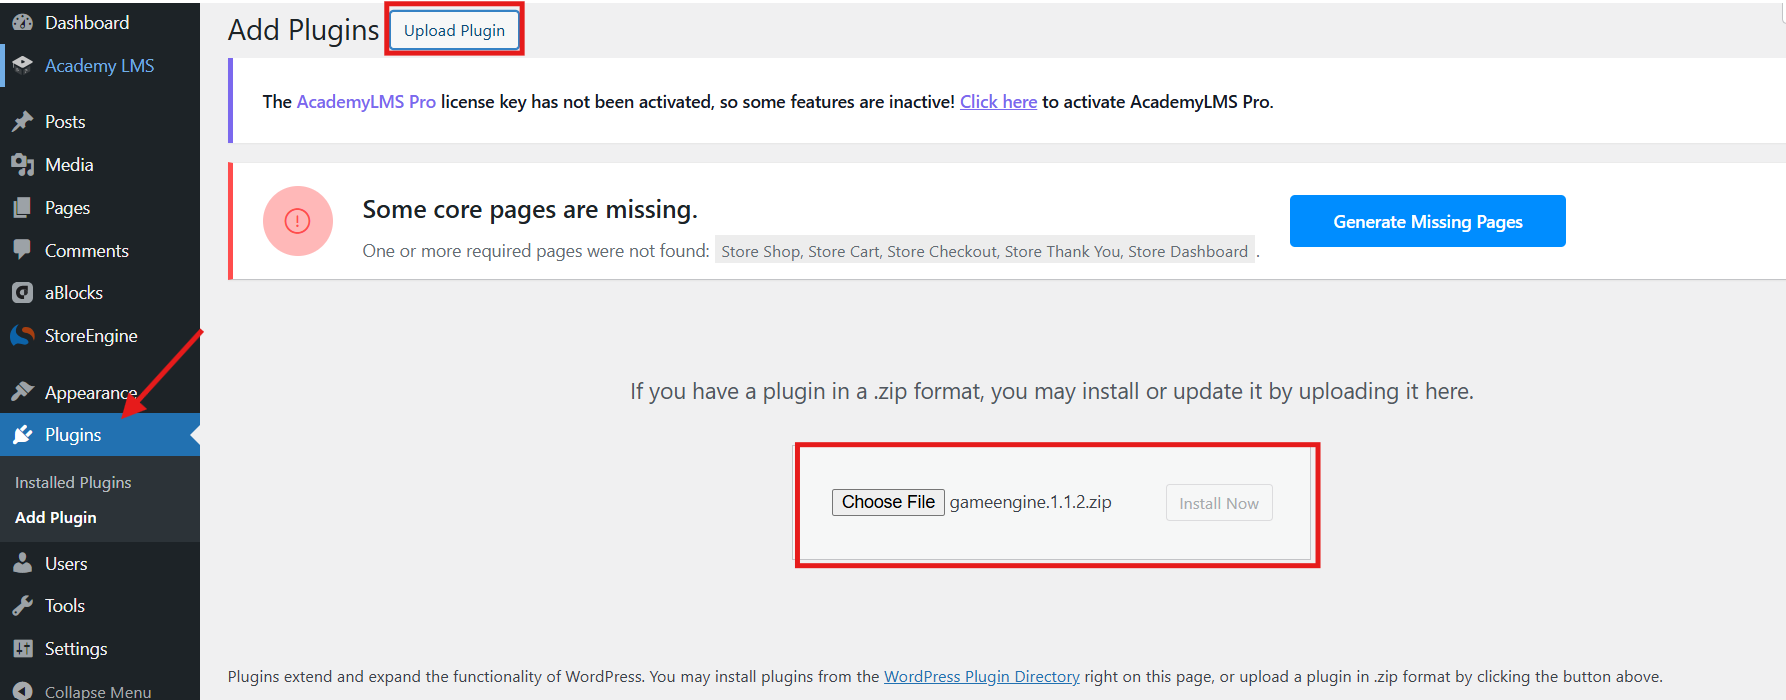Viewport: 1786px width, 700px height.
Task: Click the Upload Plugin button
Action: [454, 30]
